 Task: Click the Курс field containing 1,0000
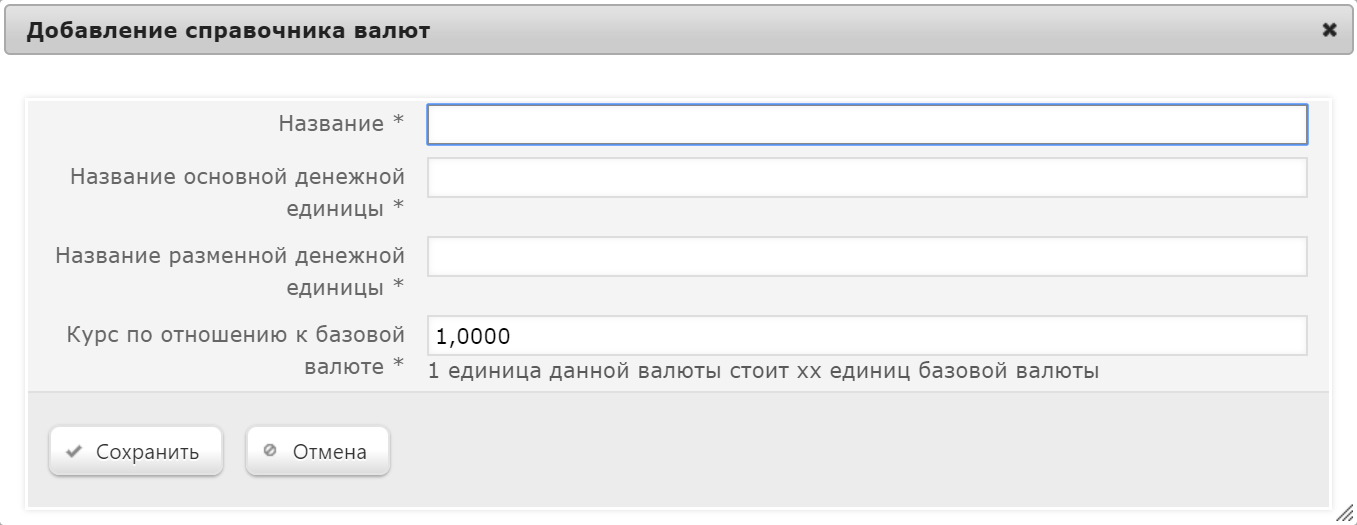(x=867, y=336)
